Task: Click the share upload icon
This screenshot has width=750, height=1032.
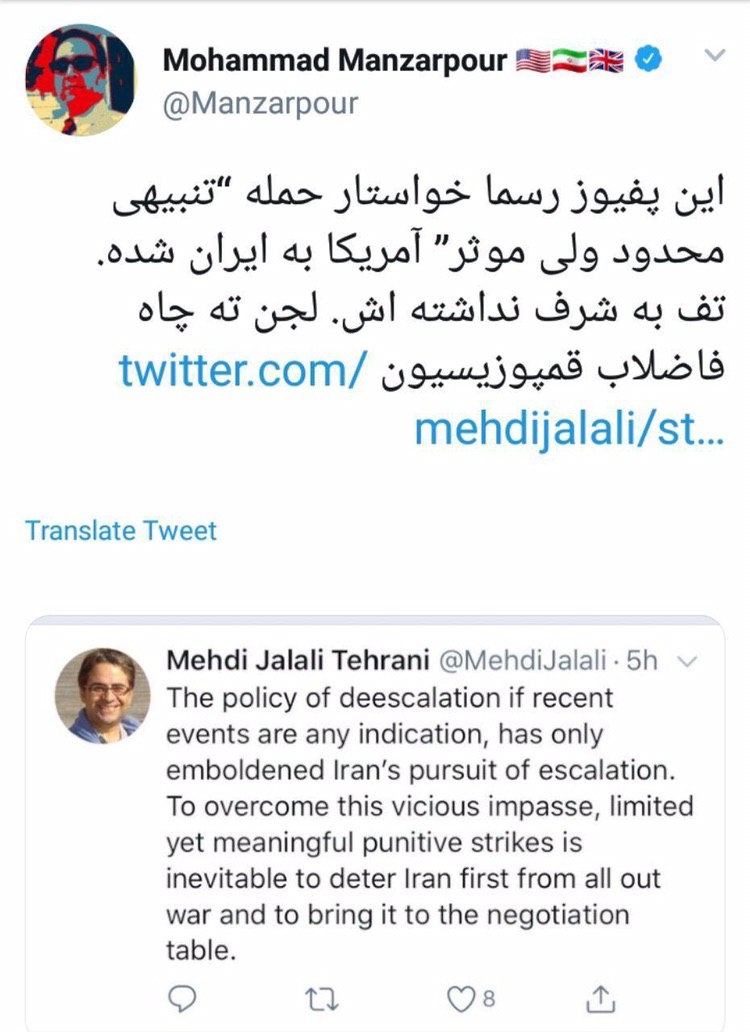Action: click(599, 998)
